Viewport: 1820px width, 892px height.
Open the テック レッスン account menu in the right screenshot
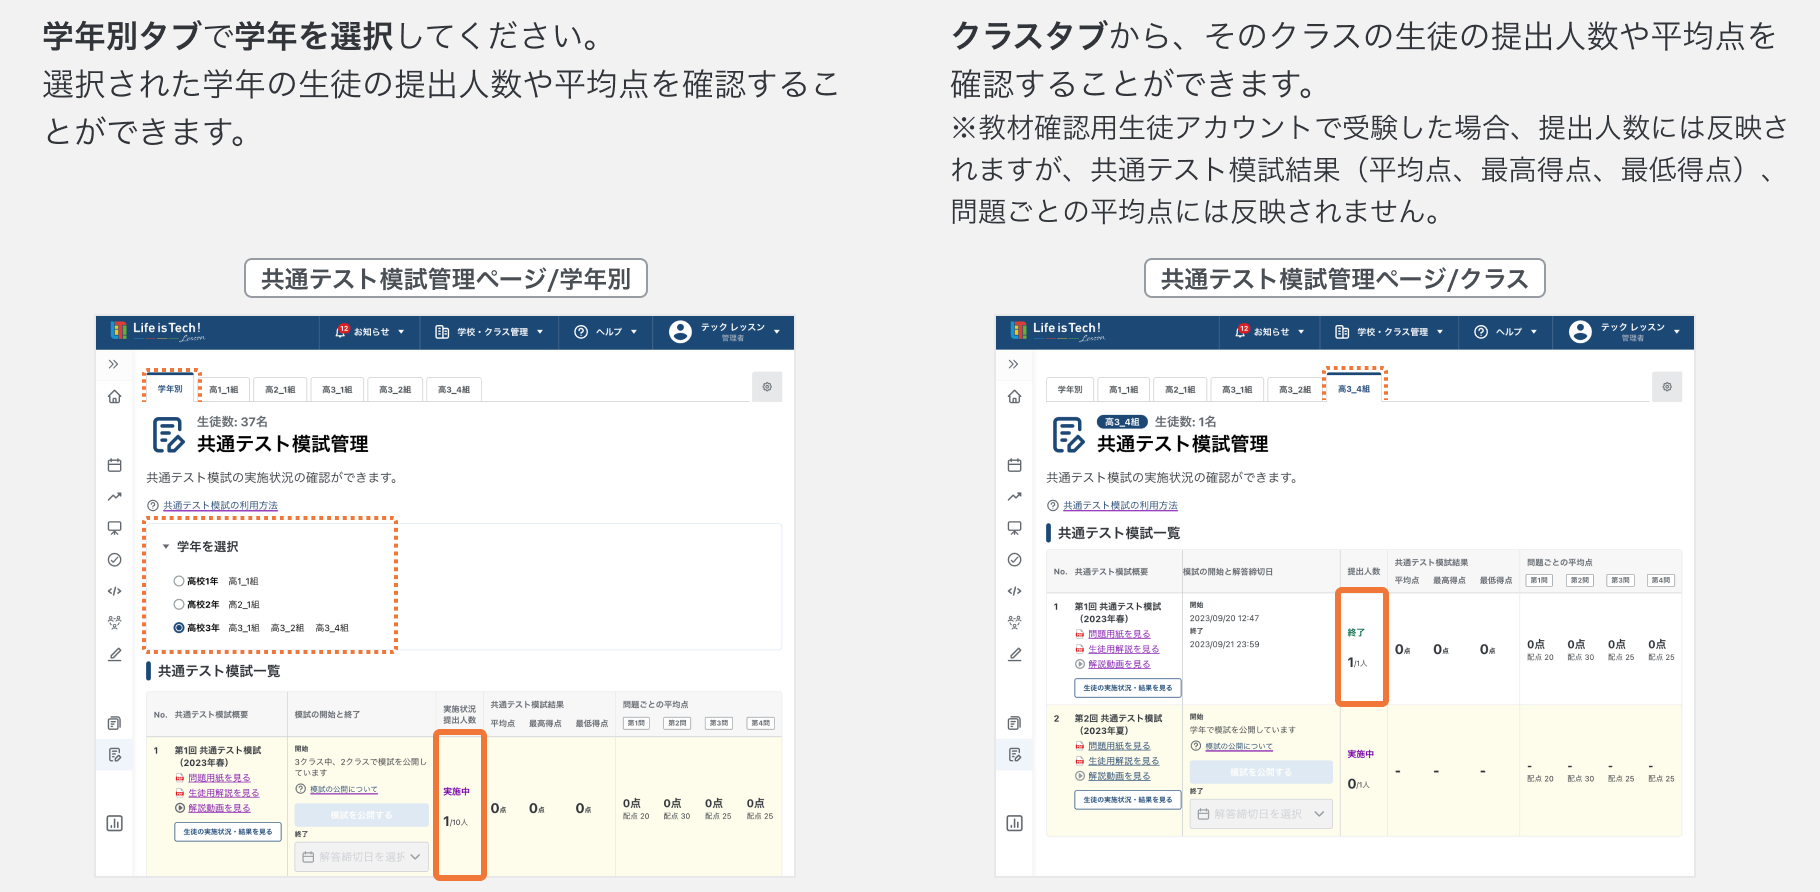[1624, 332]
